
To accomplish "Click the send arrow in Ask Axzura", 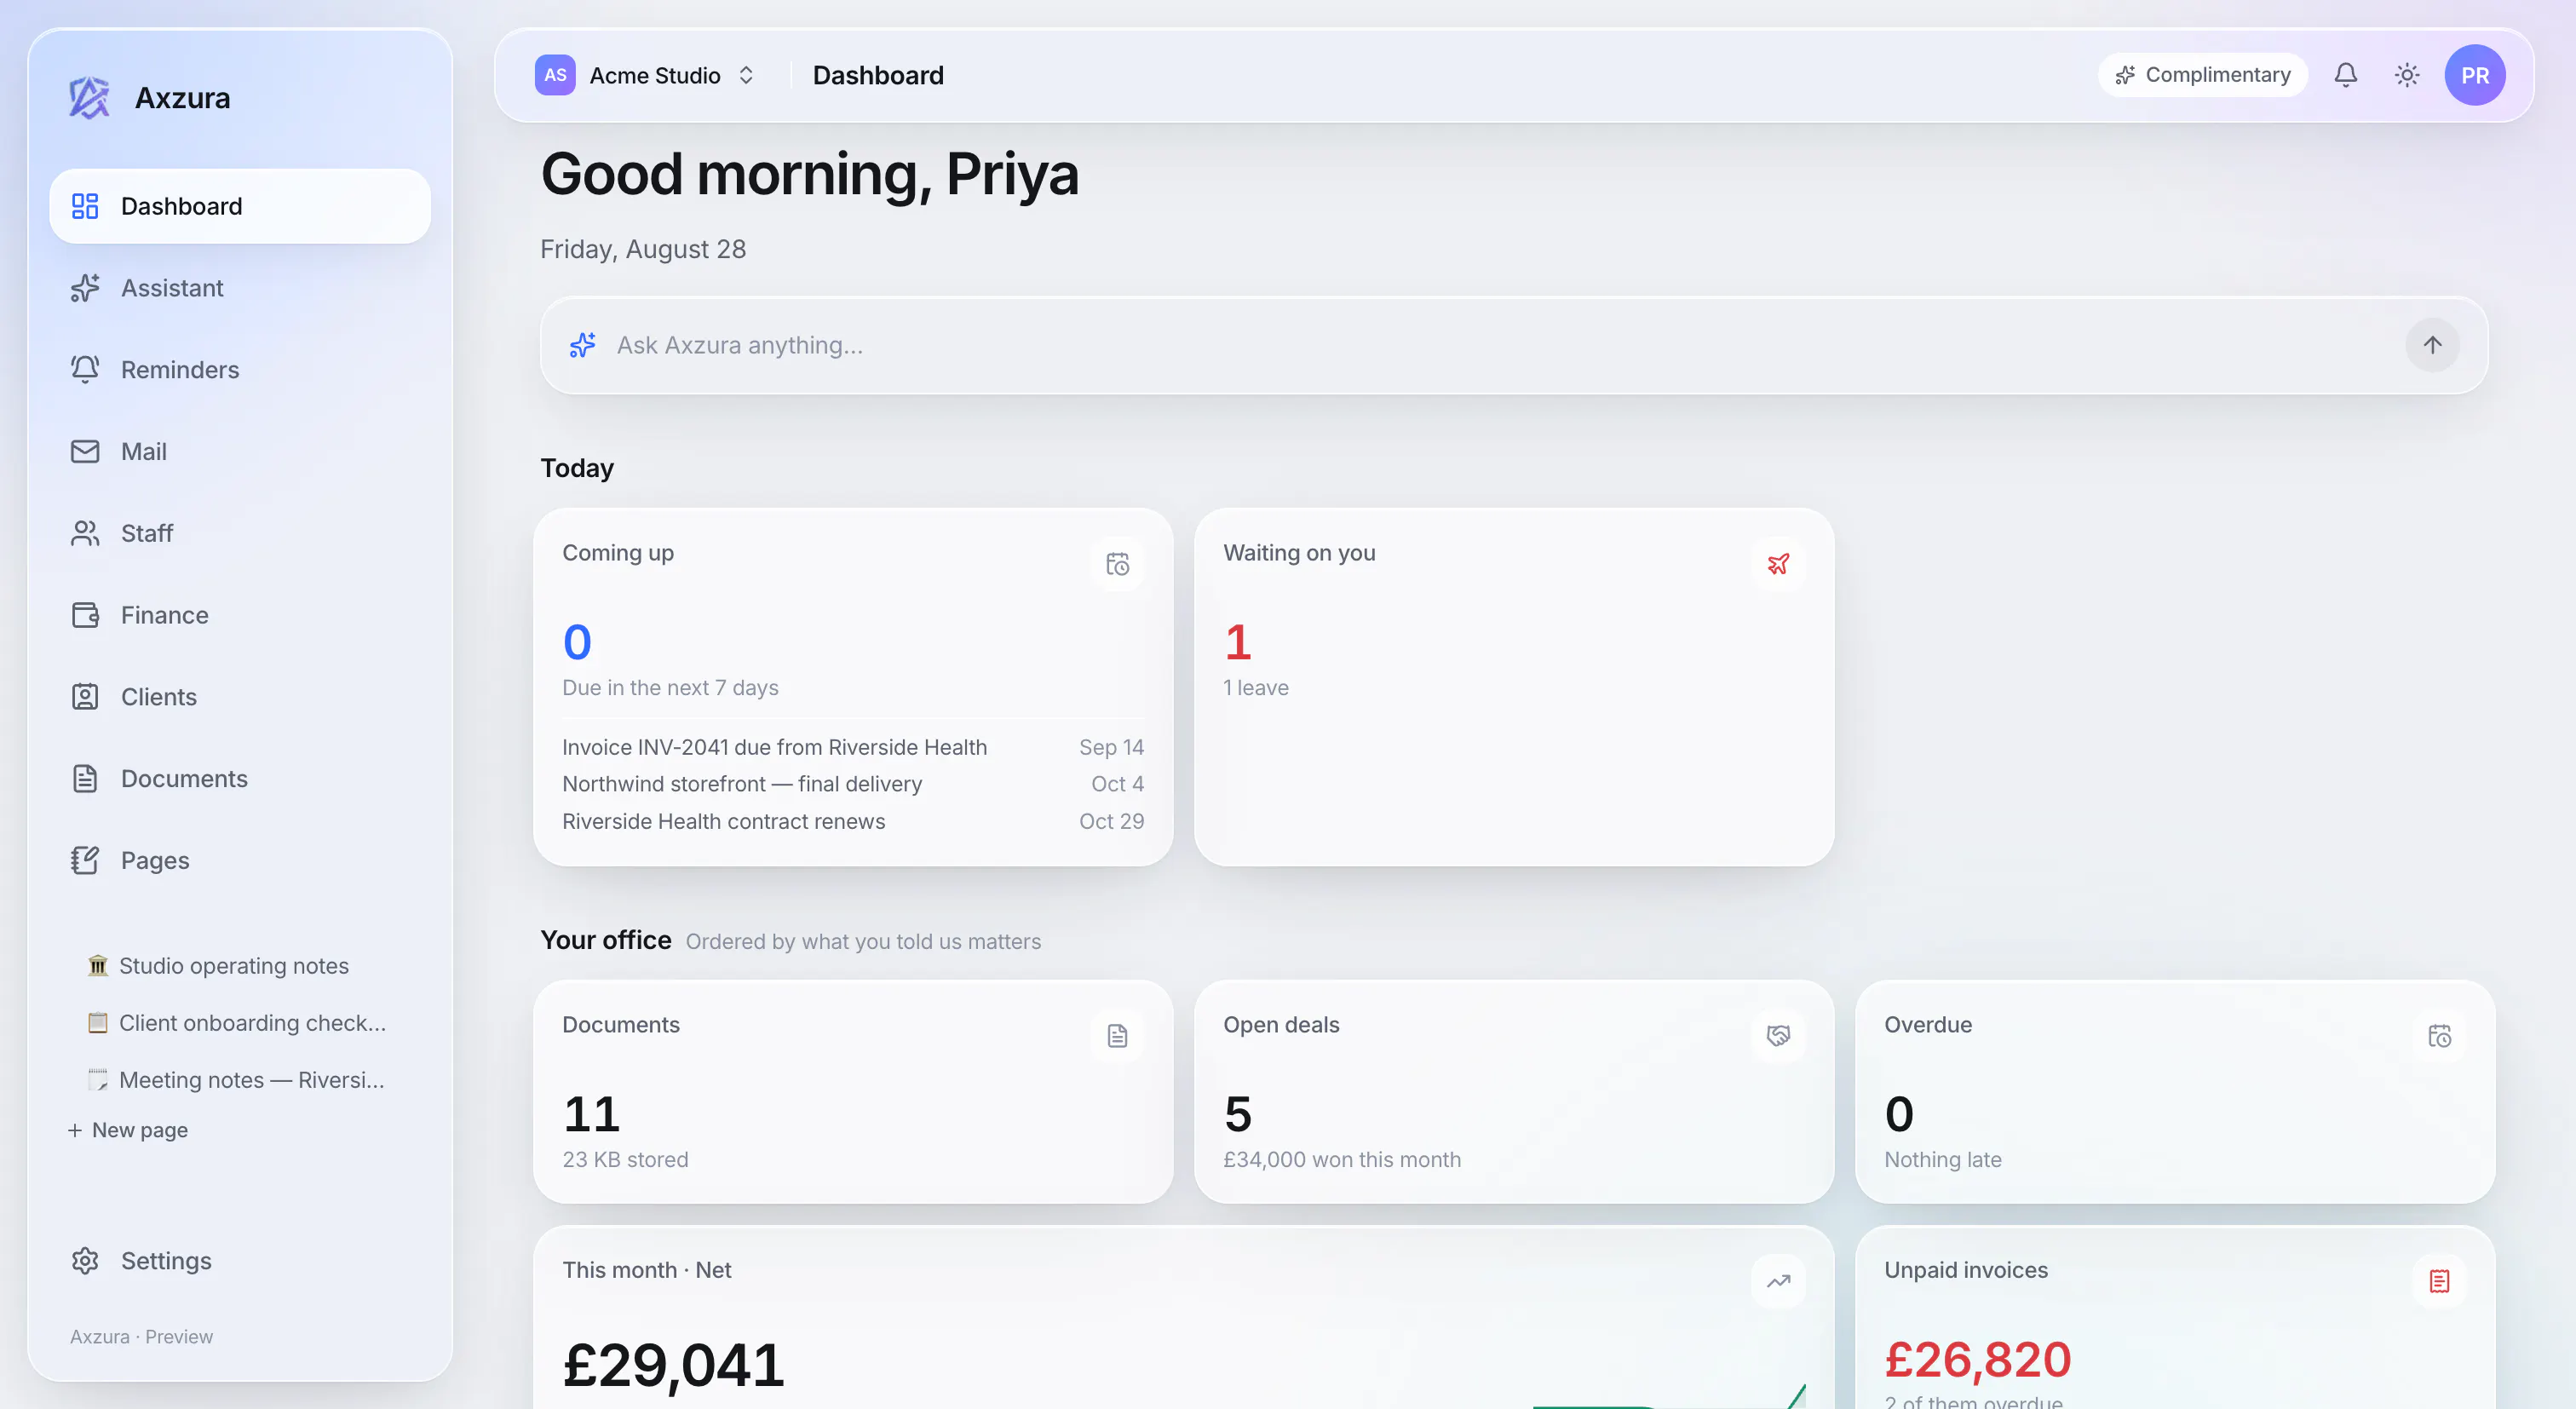I will point(2431,345).
